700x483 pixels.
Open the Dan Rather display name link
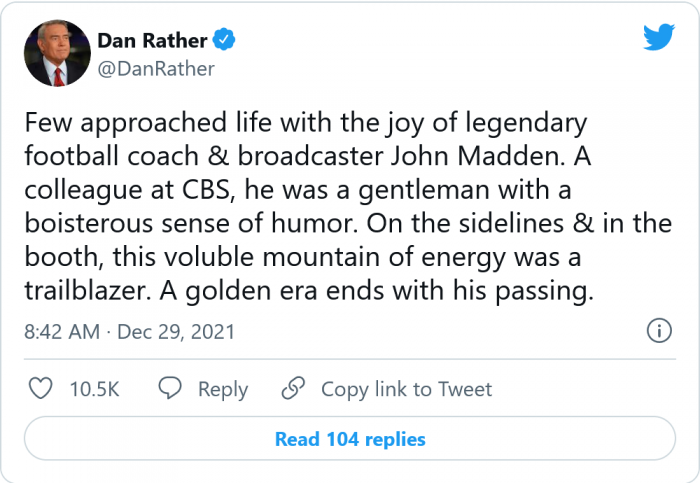point(152,41)
